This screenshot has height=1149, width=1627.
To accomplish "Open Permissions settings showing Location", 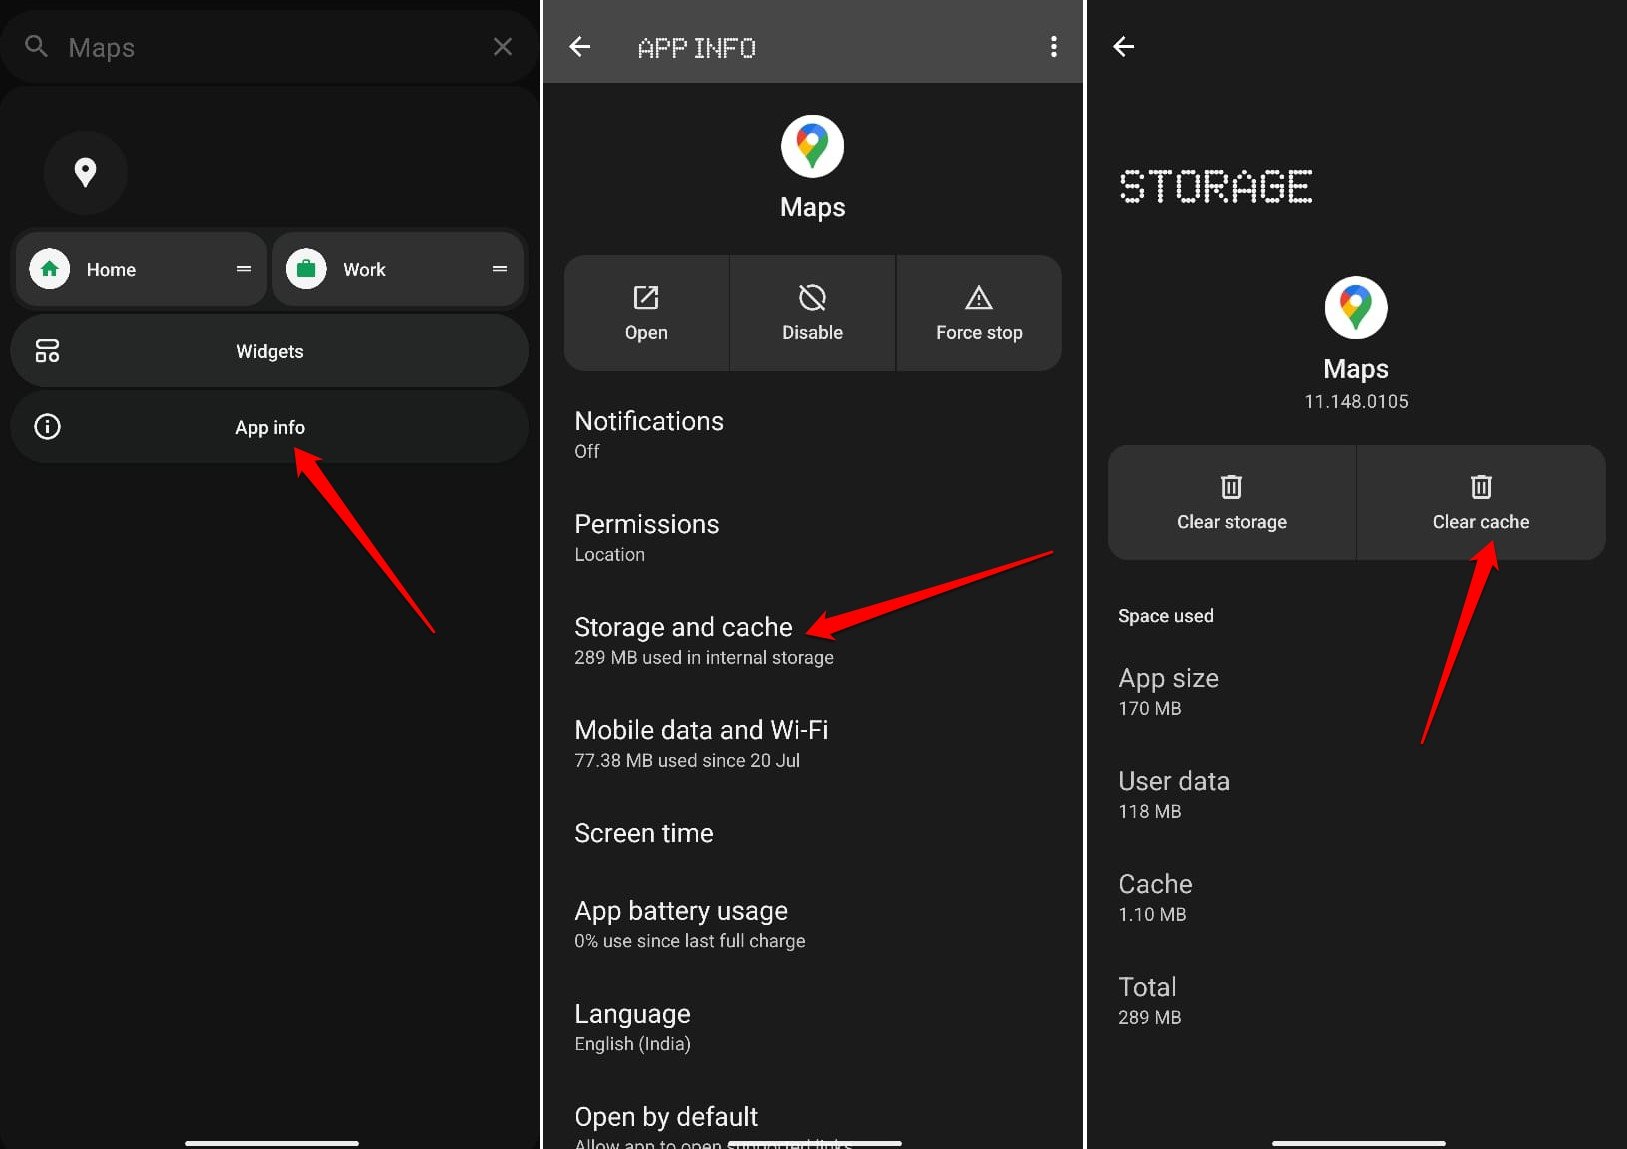I will pyautogui.click(x=647, y=537).
